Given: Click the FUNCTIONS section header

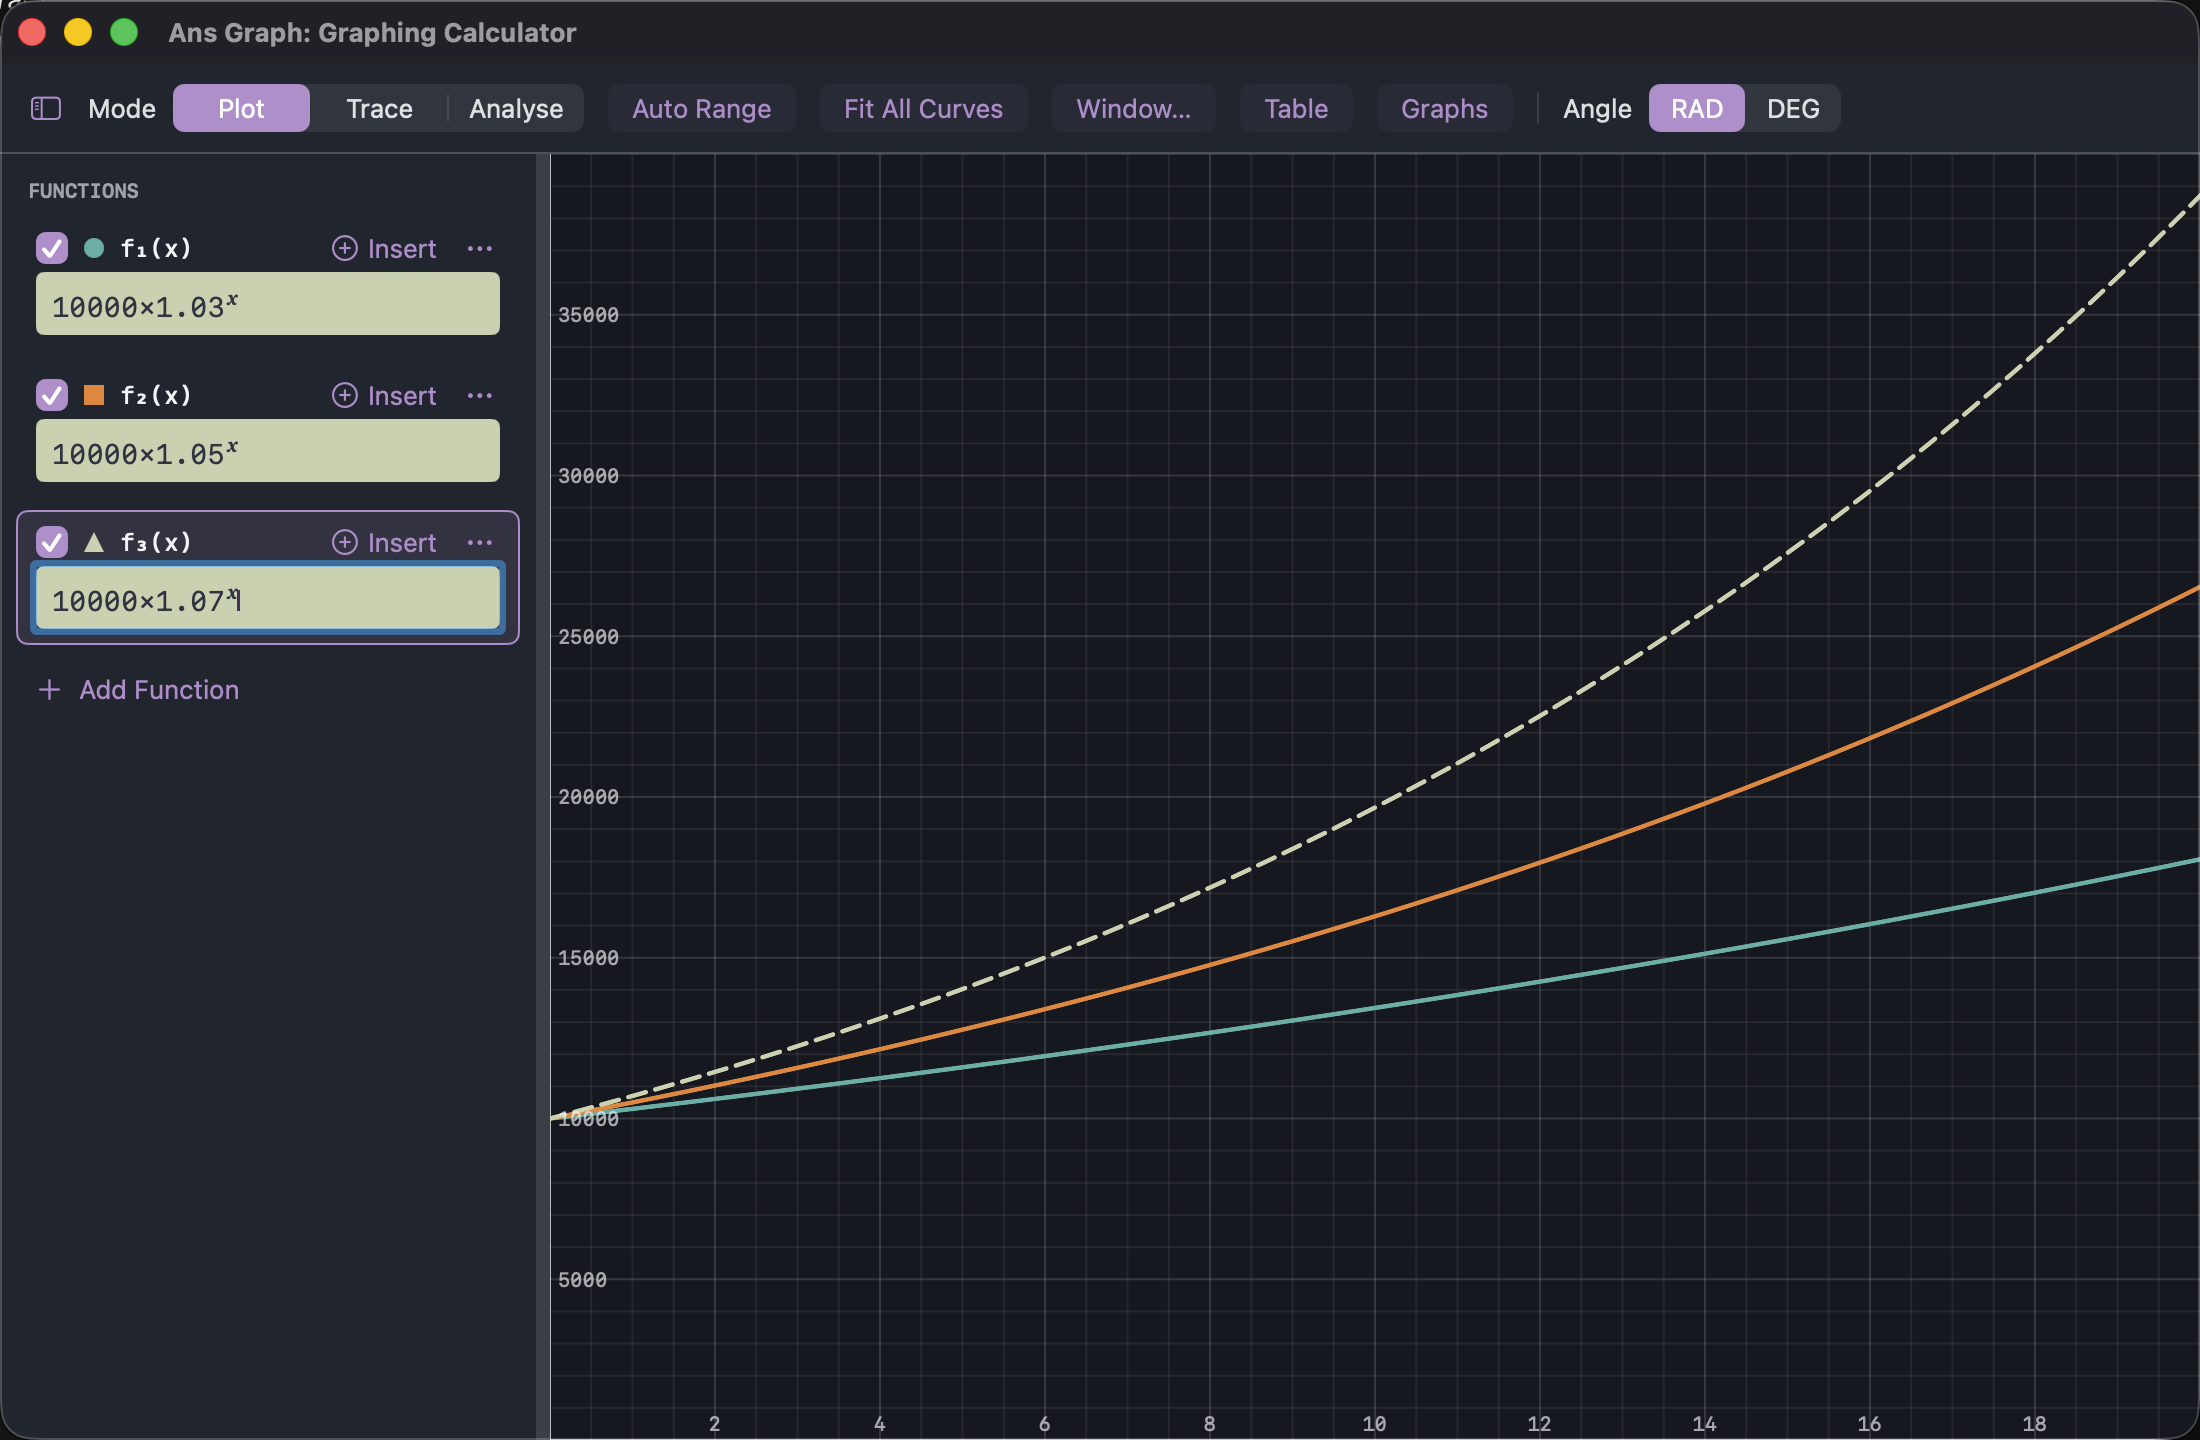Looking at the screenshot, I should click(84, 191).
